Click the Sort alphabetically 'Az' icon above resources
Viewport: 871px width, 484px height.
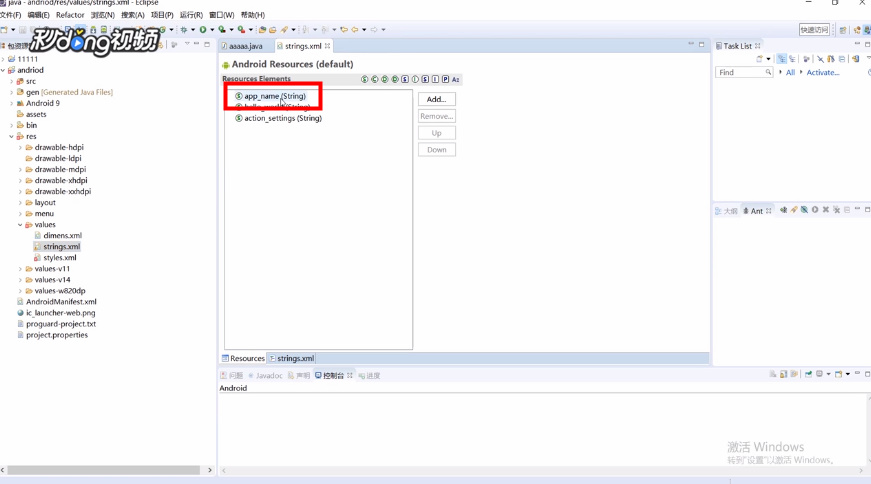[455, 79]
